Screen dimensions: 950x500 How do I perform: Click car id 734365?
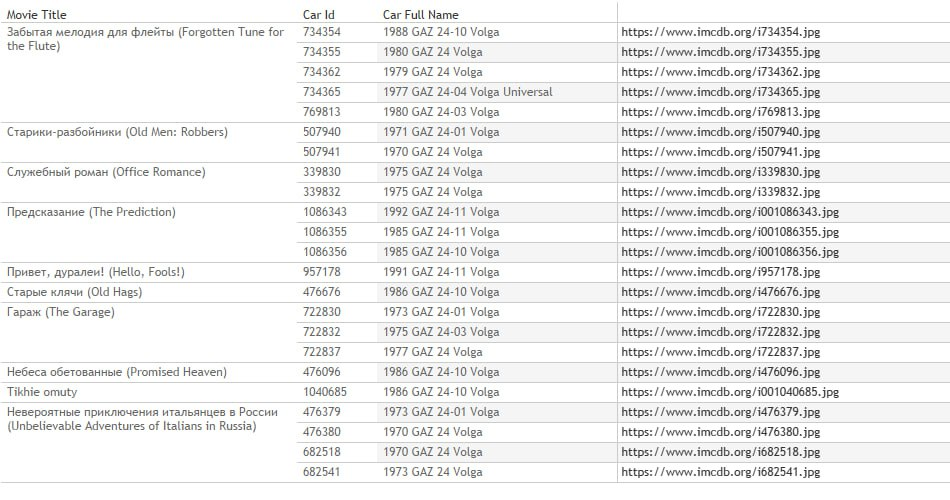tap(322, 92)
